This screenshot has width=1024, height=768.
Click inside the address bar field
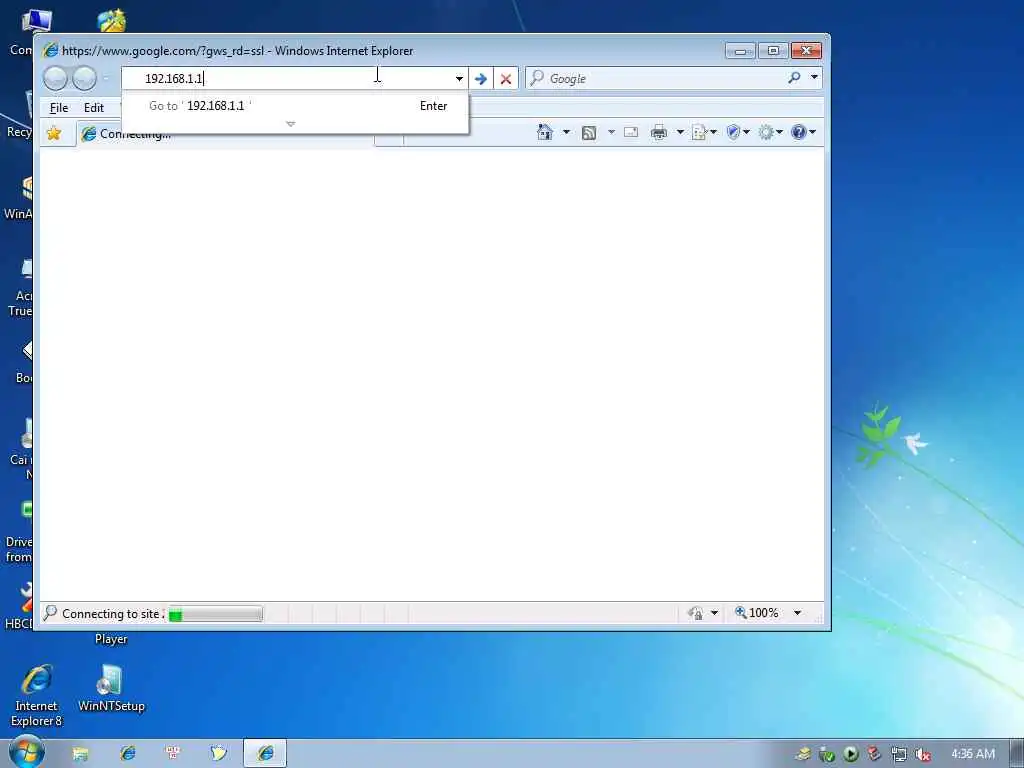[287, 79]
